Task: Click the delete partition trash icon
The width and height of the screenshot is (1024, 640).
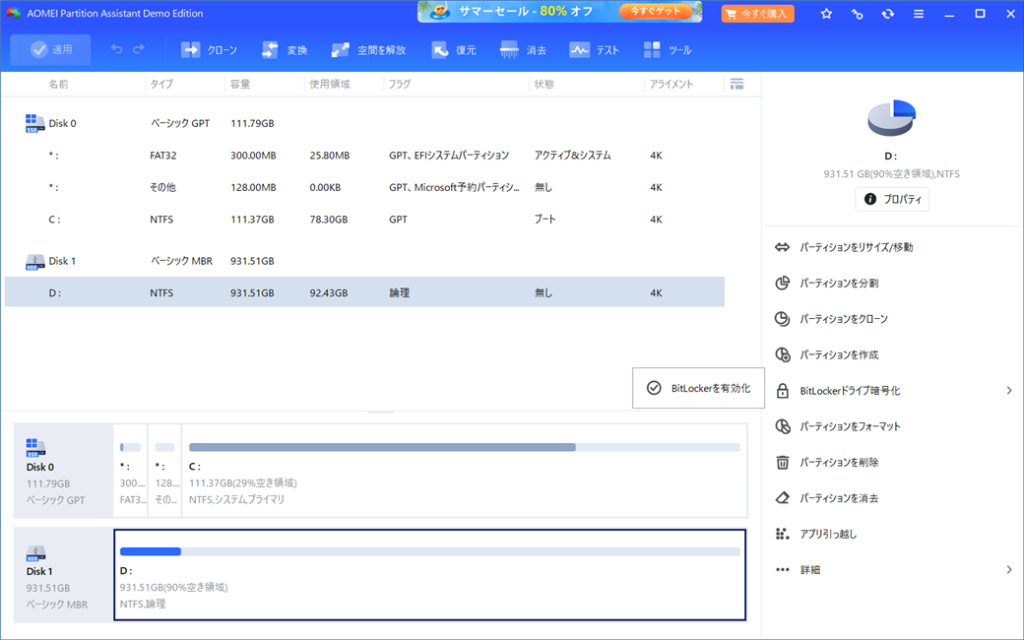Action: point(782,462)
